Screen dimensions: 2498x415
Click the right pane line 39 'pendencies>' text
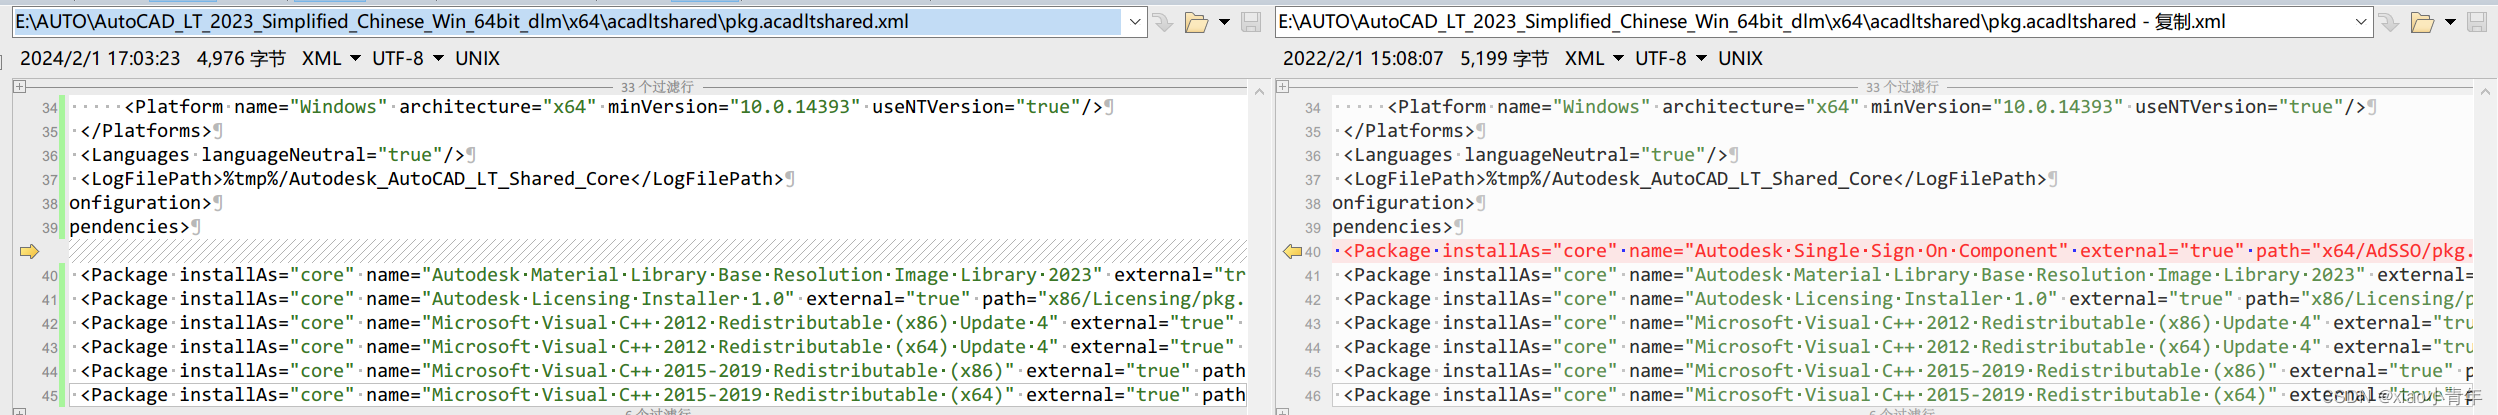click(x=1392, y=227)
